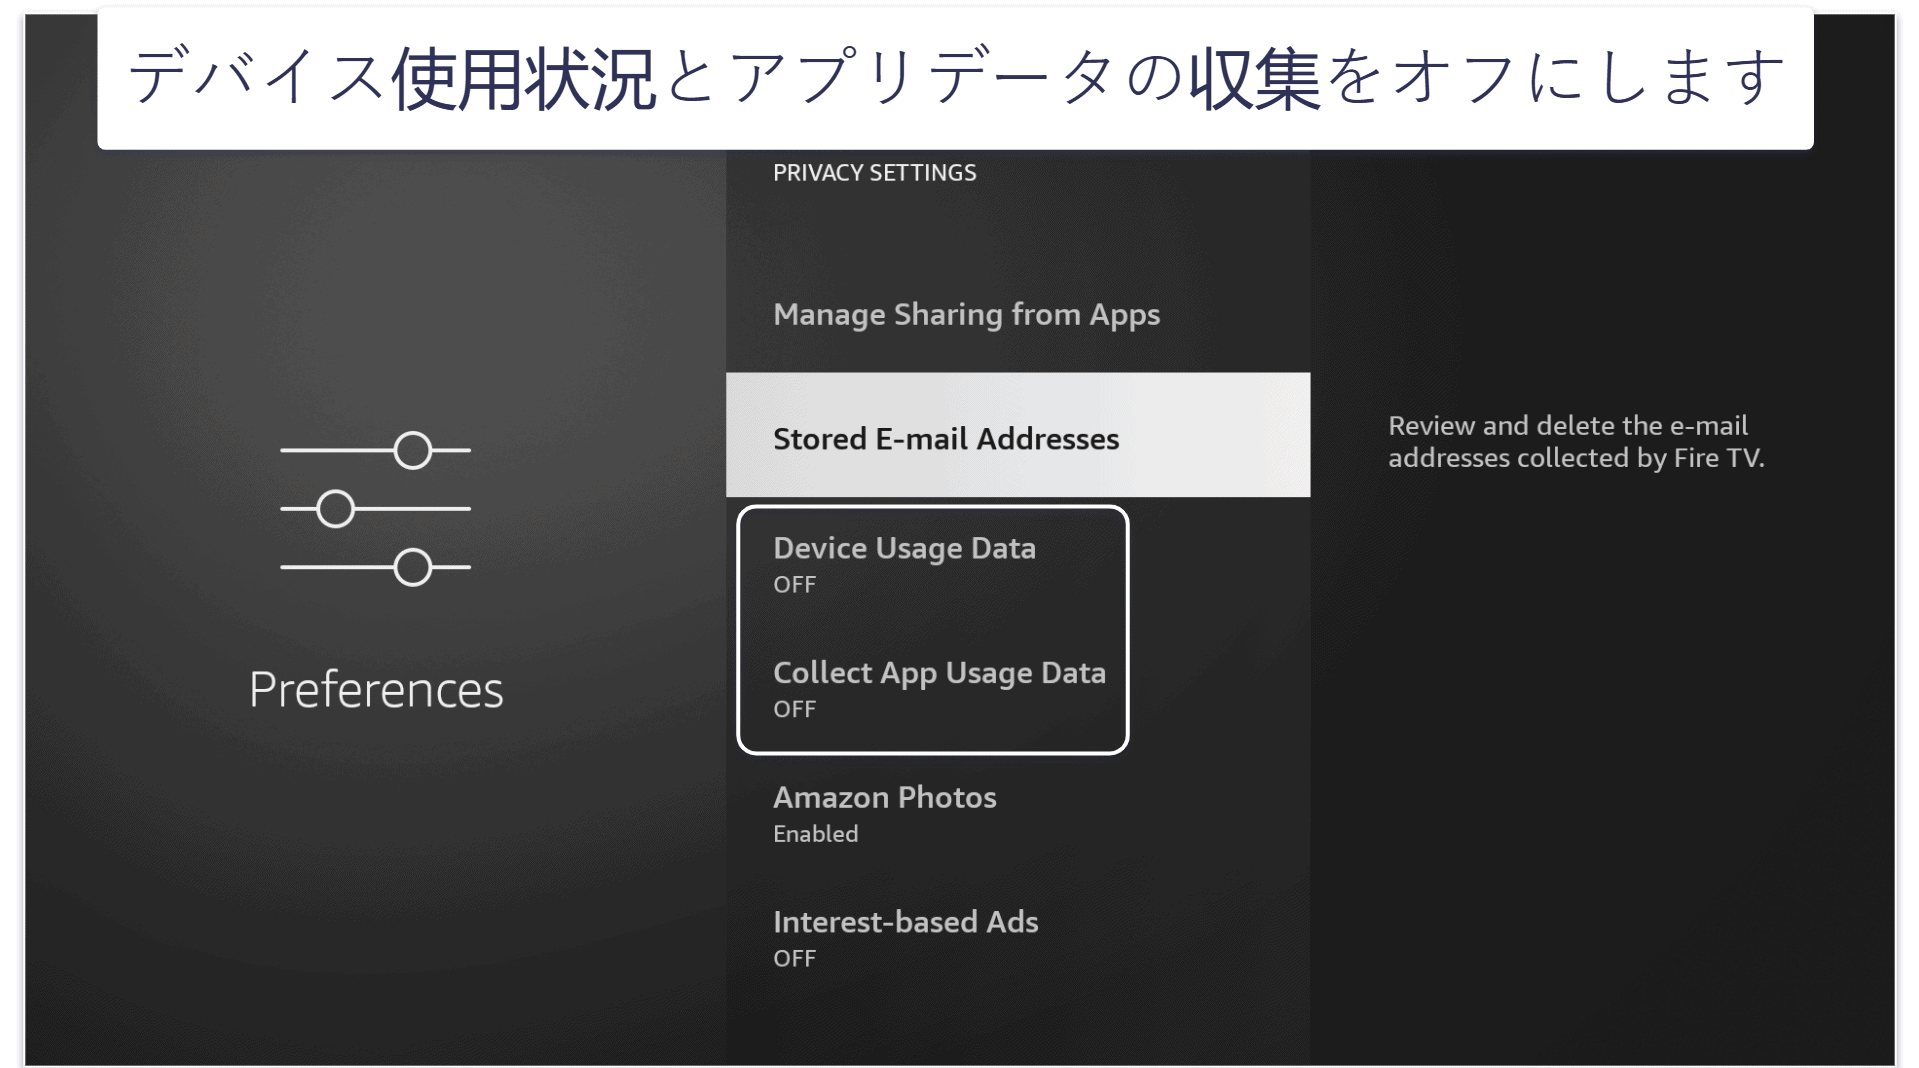Click the e-mail addresses description text
The image size is (1919, 1068).
pos(1576,441)
